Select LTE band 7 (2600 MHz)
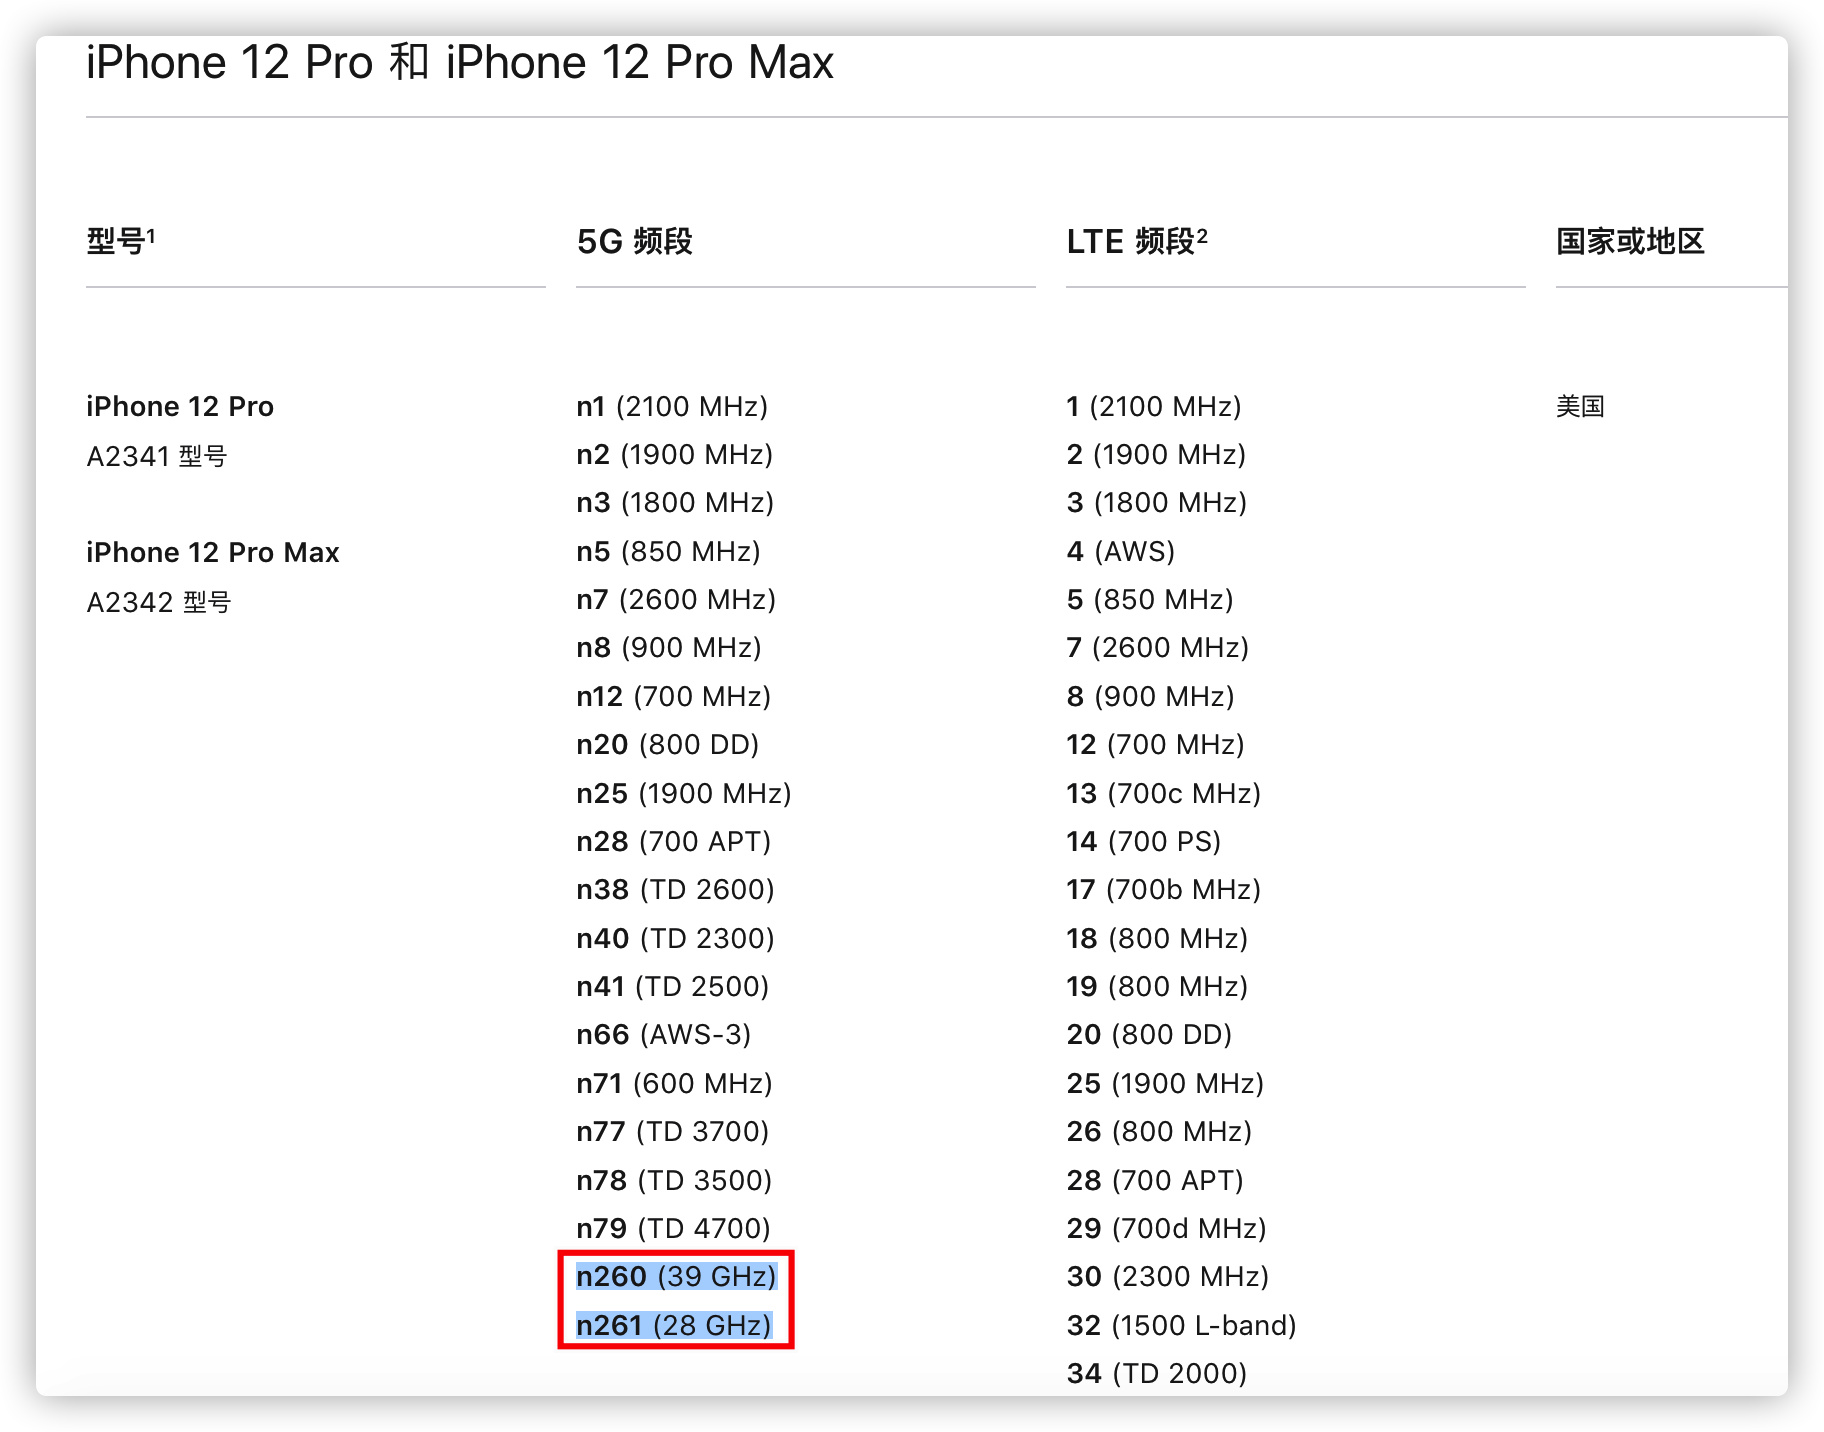 point(1158,647)
